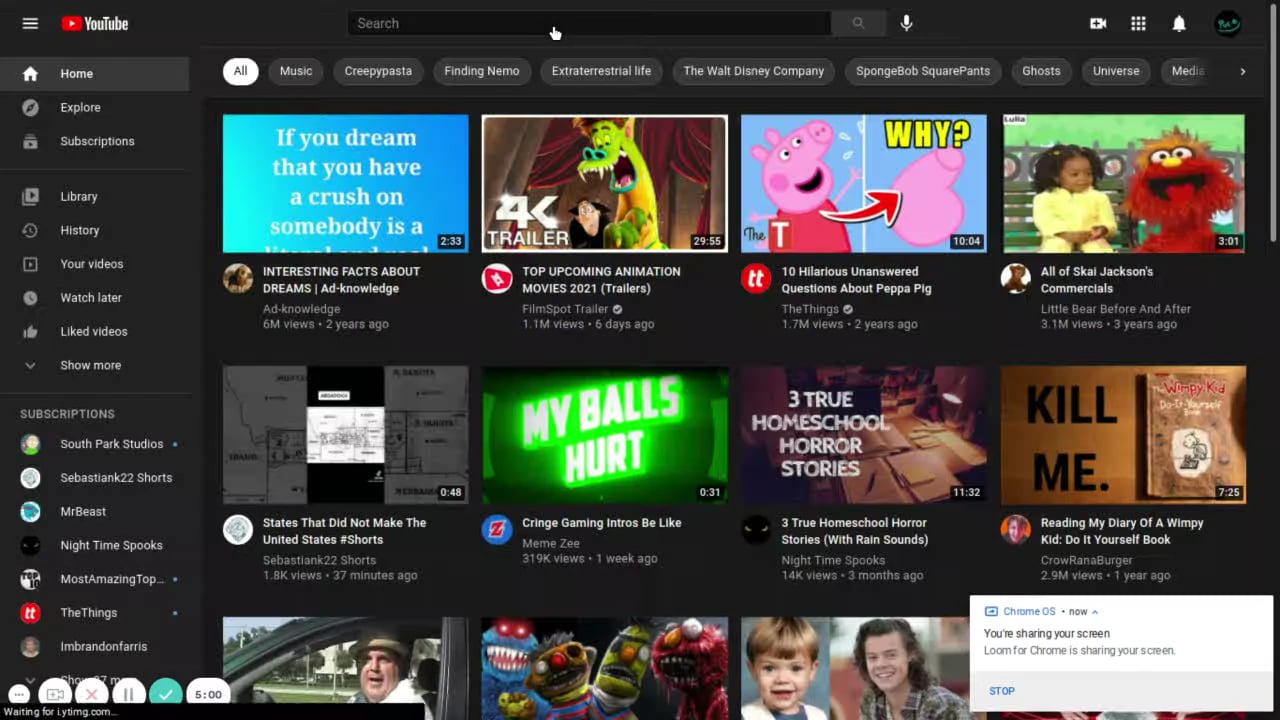Toggle Loom camera bubble icon
Screen dimensions: 1280x720
point(55,694)
